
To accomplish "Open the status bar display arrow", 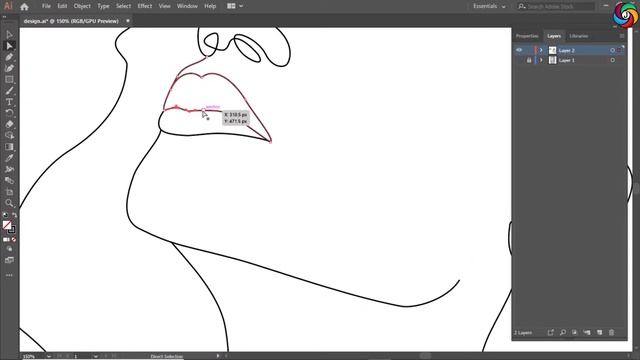I will point(218,356).
